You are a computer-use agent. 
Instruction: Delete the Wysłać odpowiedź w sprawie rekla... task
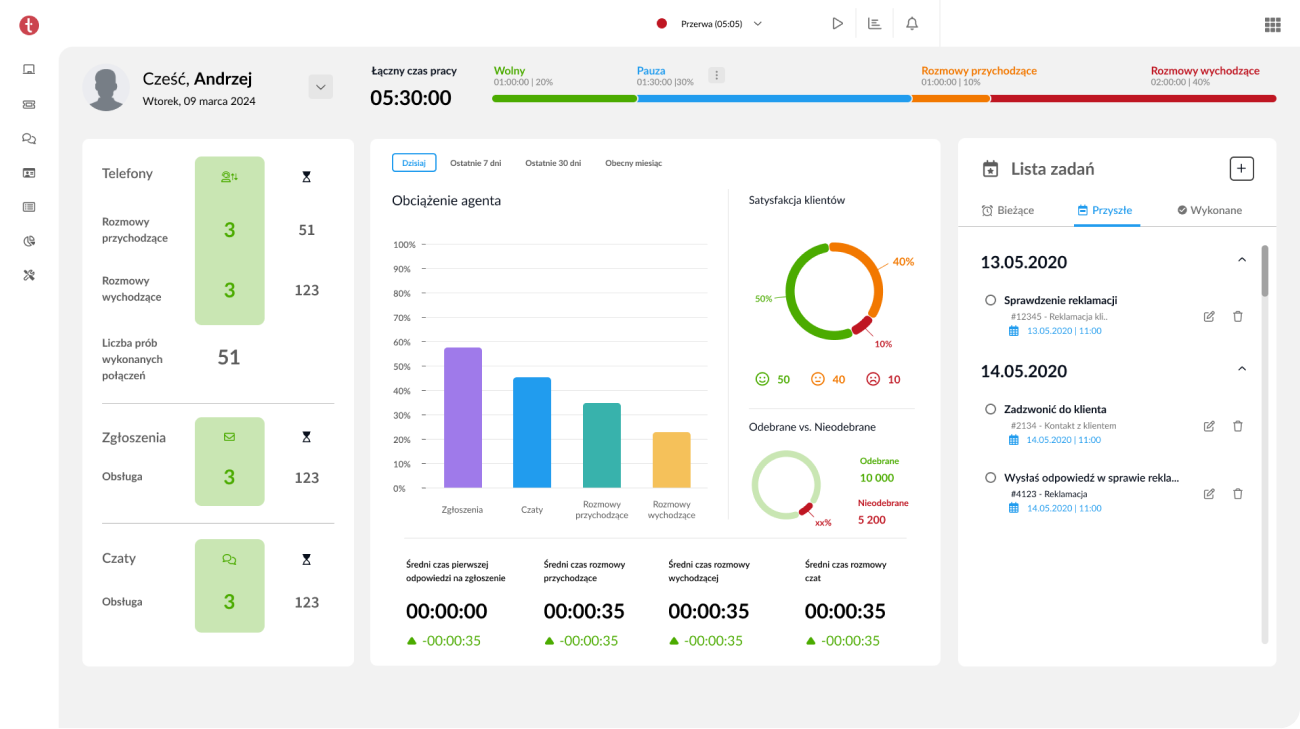(1238, 493)
